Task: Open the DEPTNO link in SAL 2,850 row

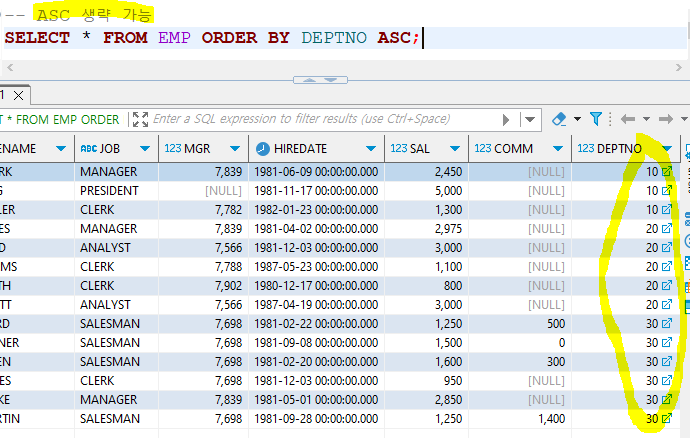Action: click(x=667, y=399)
